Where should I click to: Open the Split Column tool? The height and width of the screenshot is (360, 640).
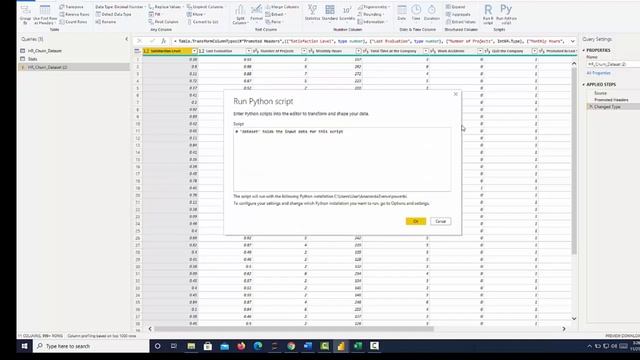click(240, 14)
